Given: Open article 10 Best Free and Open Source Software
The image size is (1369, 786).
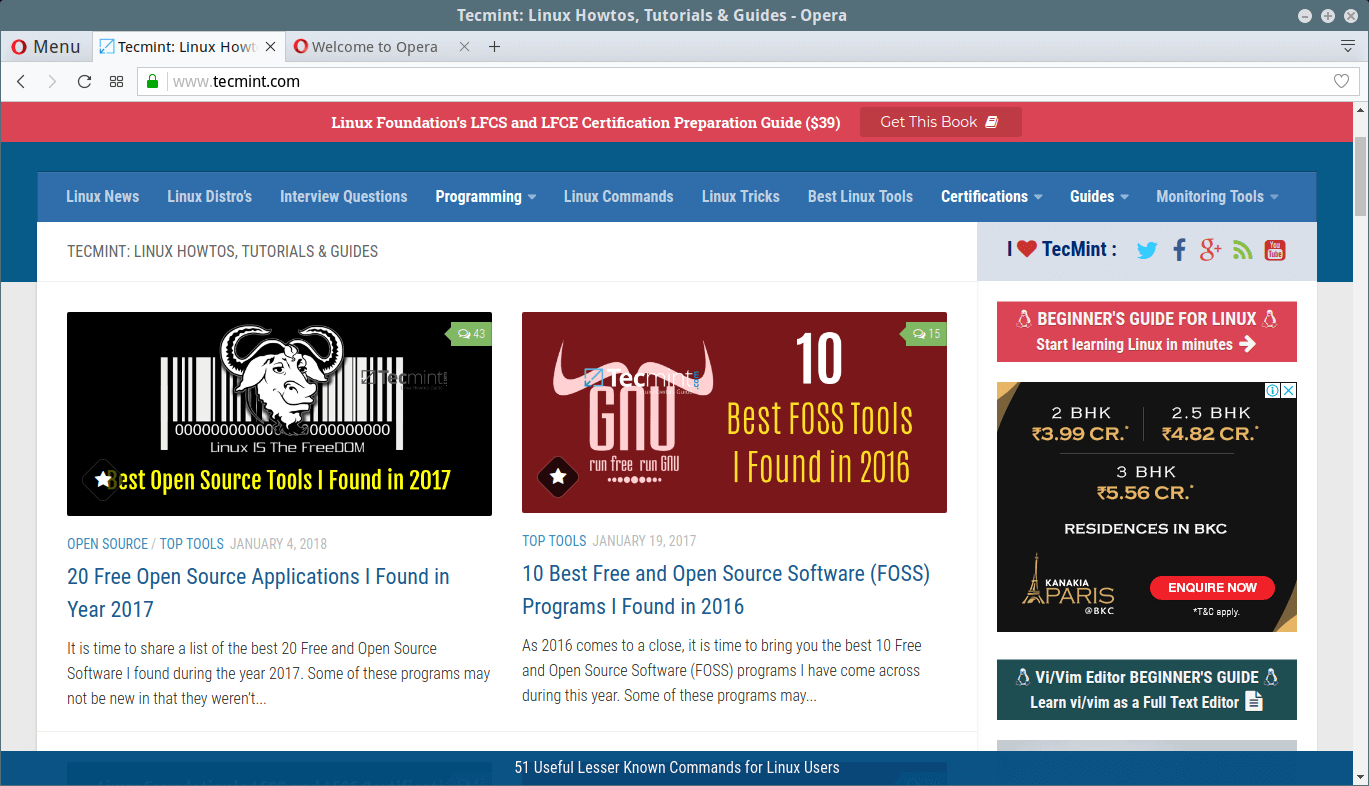Looking at the screenshot, I should pyautogui.click(x=726, y=590).
